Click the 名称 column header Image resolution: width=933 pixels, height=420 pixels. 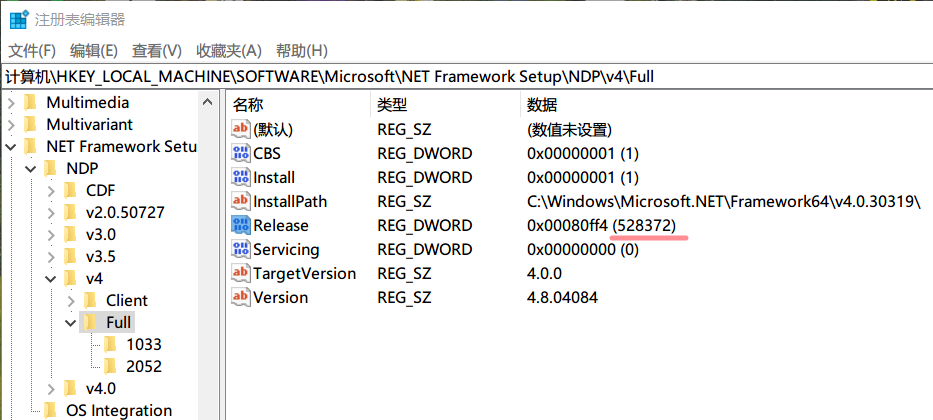coord(248,105)
